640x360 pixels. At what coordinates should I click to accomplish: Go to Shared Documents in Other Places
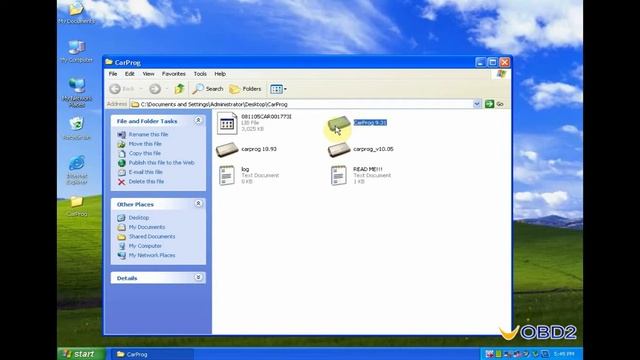click(x=152, y=236)
